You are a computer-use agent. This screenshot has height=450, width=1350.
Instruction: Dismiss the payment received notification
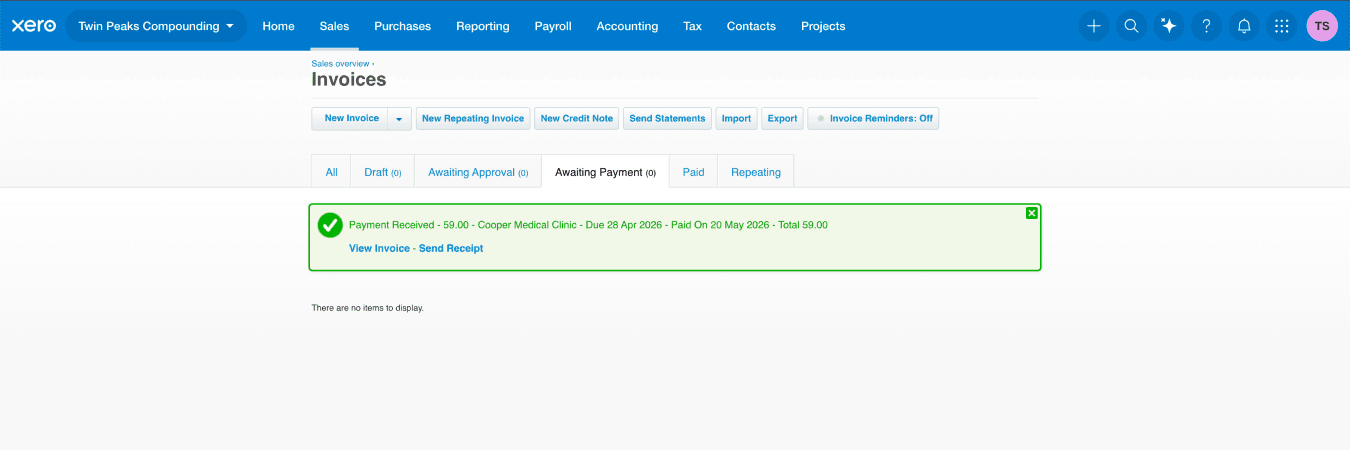point(1031,213)
